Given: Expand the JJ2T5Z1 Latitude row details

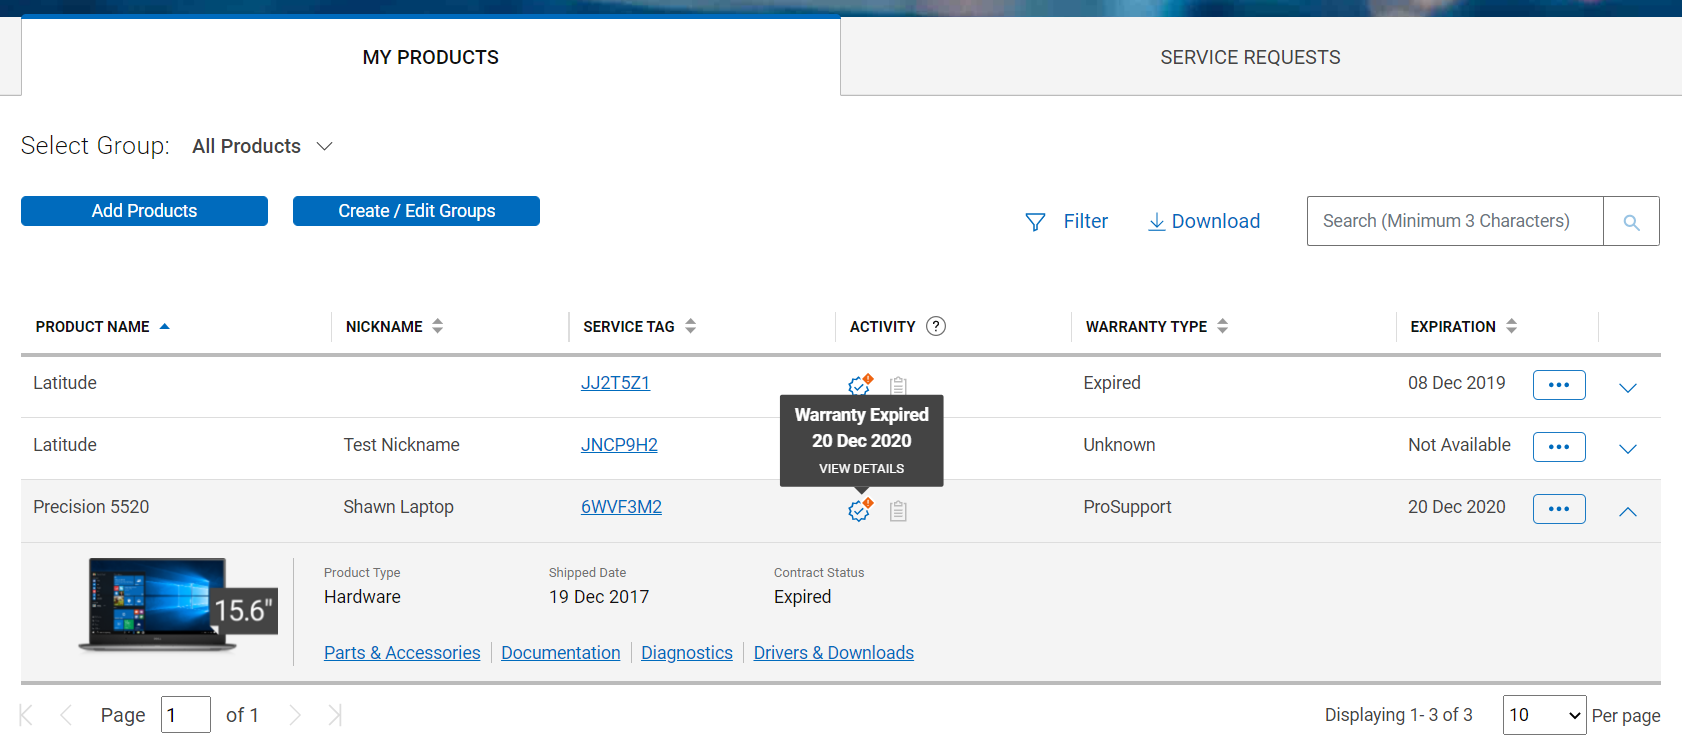Looking at the screenshot, I should click(x=1628, y=388).
